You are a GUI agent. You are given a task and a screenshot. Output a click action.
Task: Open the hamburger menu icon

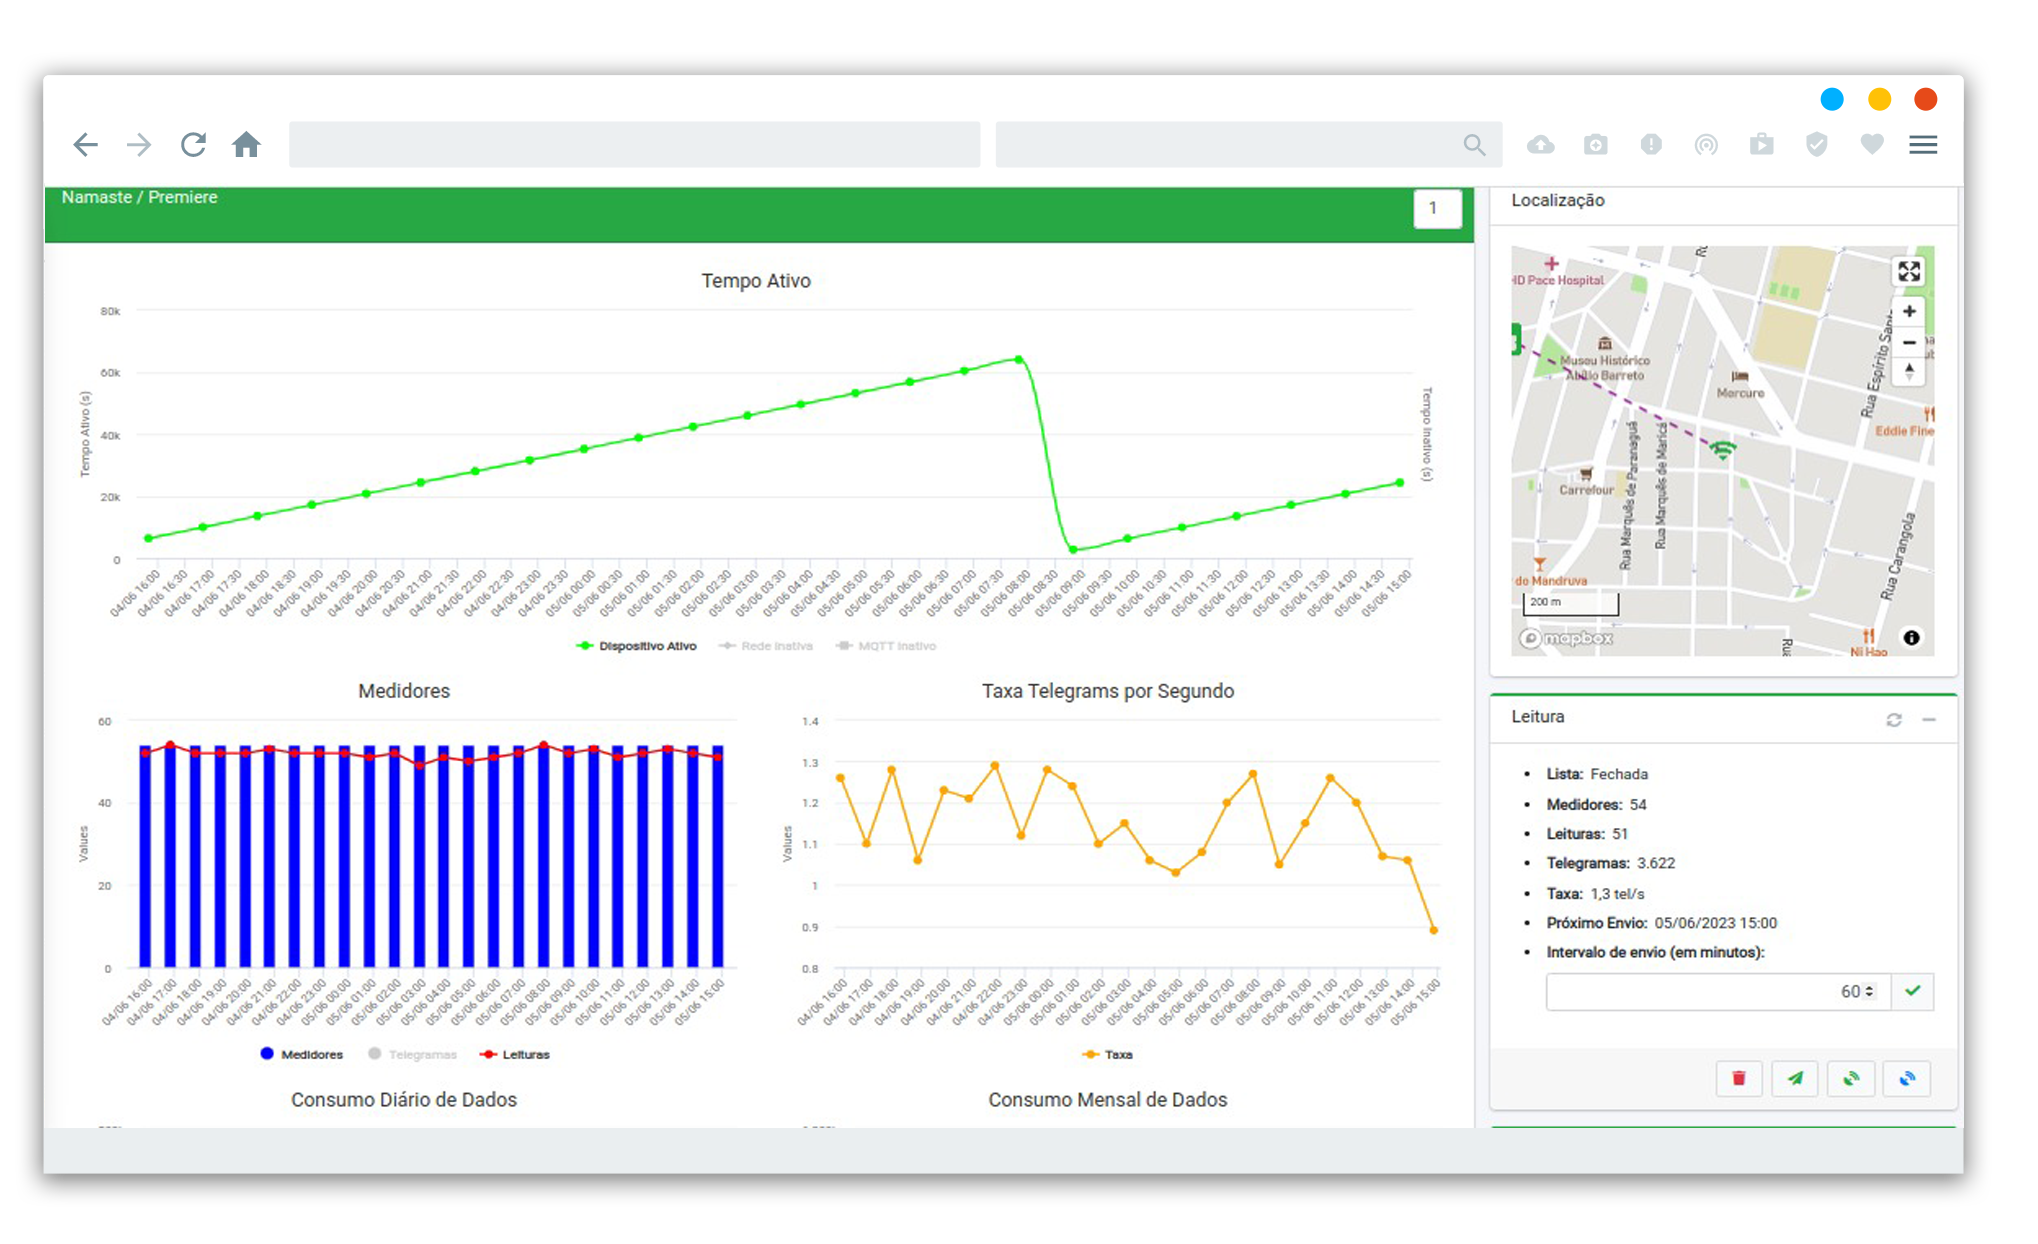click(1923, 145)
